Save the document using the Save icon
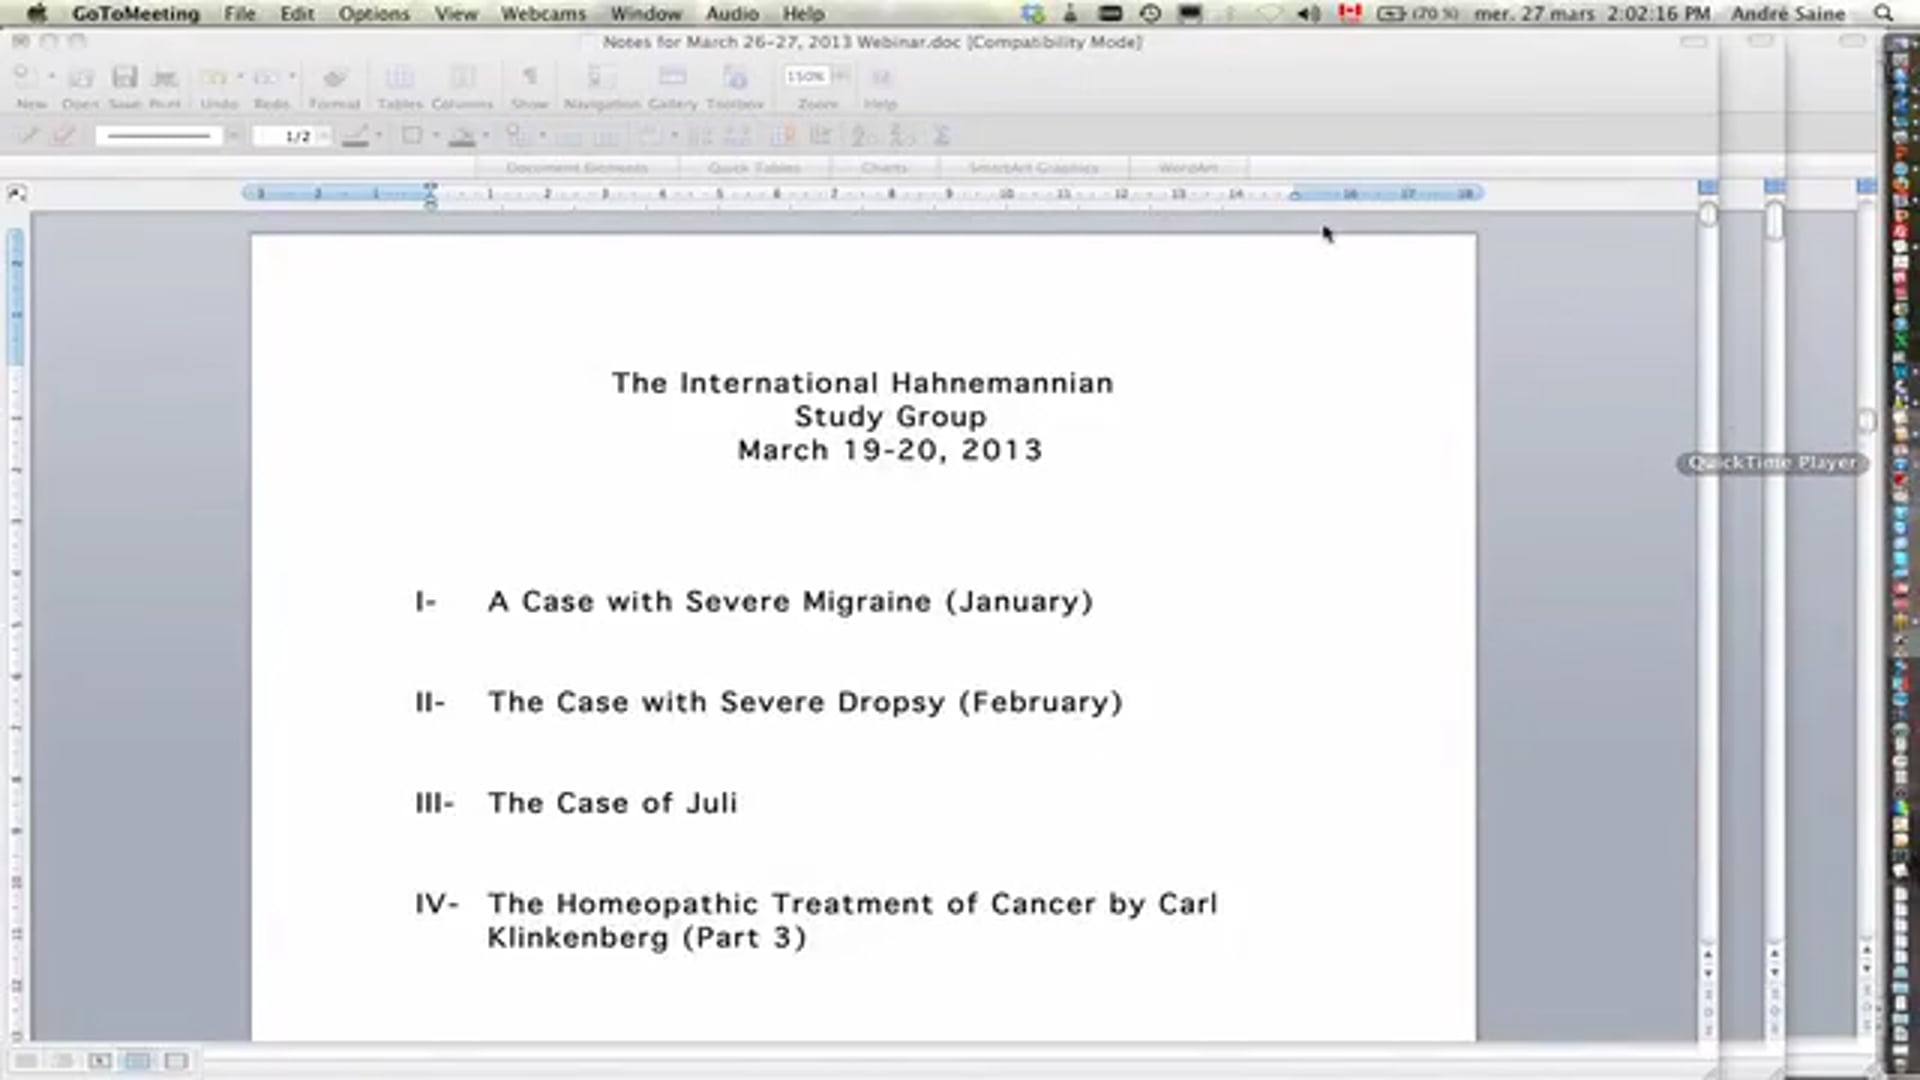The width and height of the screenshot is (1920, 1080). 124,77
